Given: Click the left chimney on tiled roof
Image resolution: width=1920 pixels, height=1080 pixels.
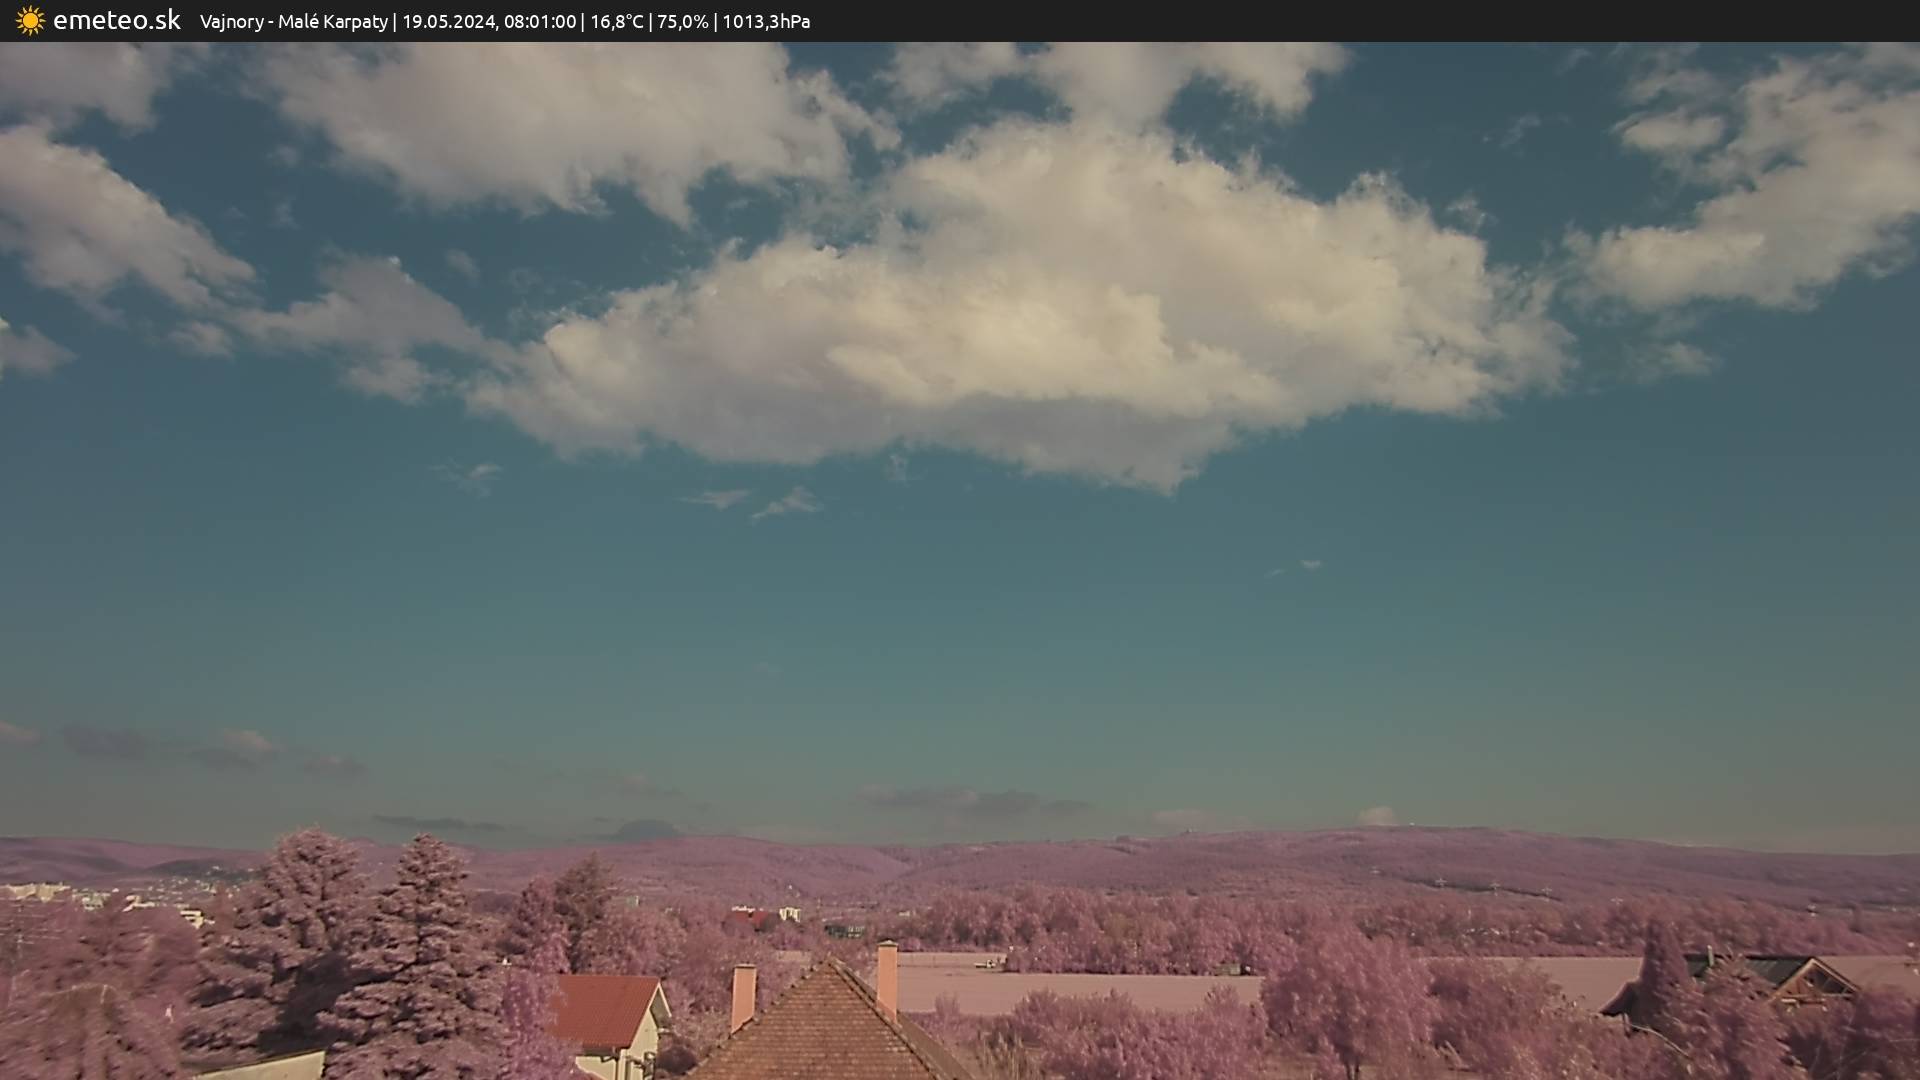Looking at the screenshot, I should point(743,995).
